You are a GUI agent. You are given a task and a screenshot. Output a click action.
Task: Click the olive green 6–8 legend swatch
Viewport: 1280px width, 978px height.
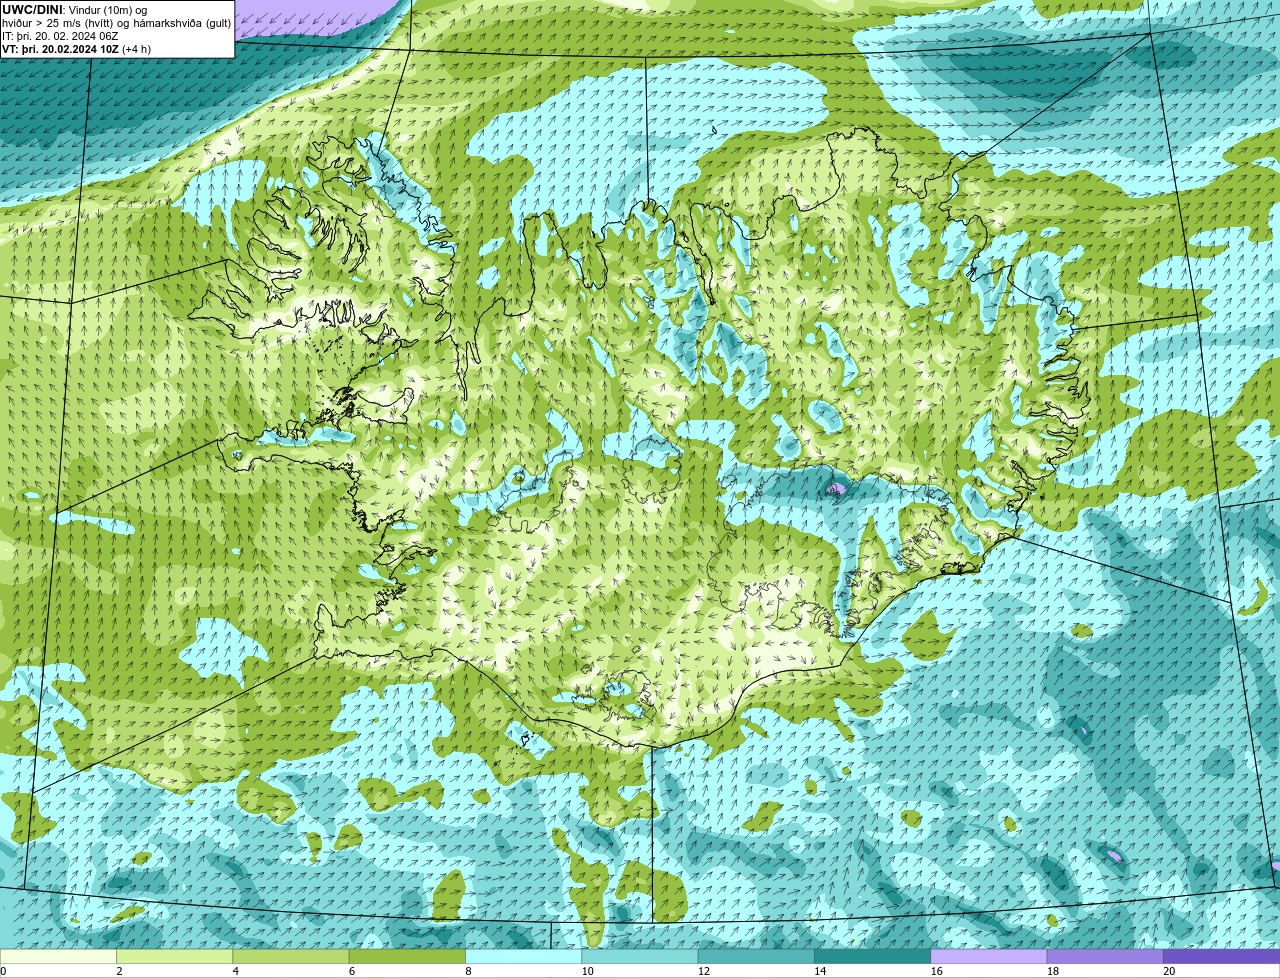coord(407,956)
